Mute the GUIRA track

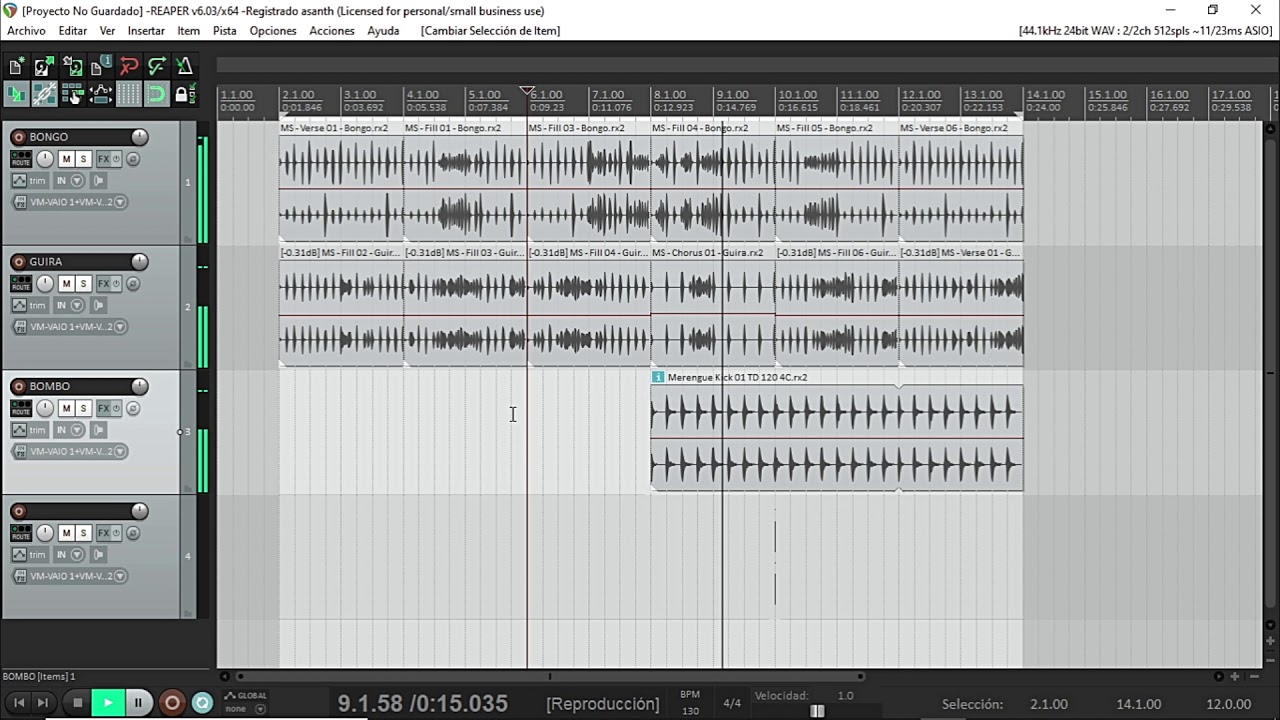(x=66, y=284)
